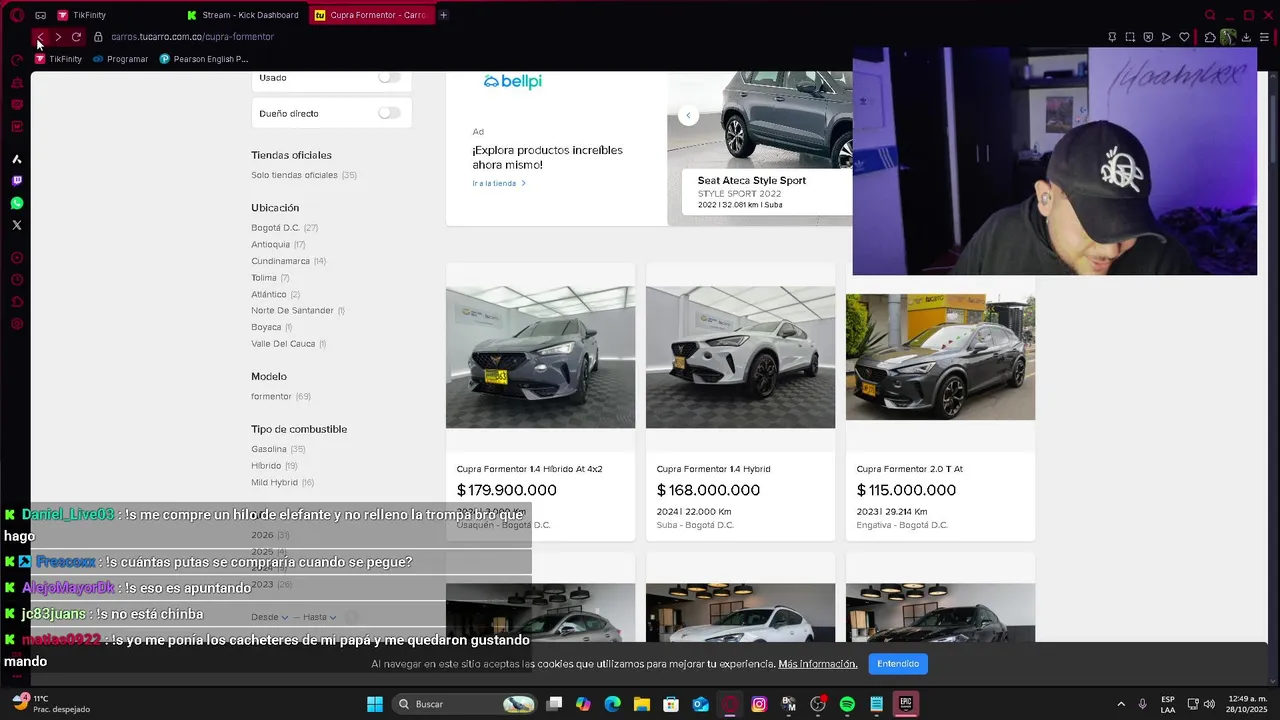Open taskbar clock showing 12:49 a. m.
Image resolution: width=1280 pixels, height=720 pixels.
tap(1245, 704)
